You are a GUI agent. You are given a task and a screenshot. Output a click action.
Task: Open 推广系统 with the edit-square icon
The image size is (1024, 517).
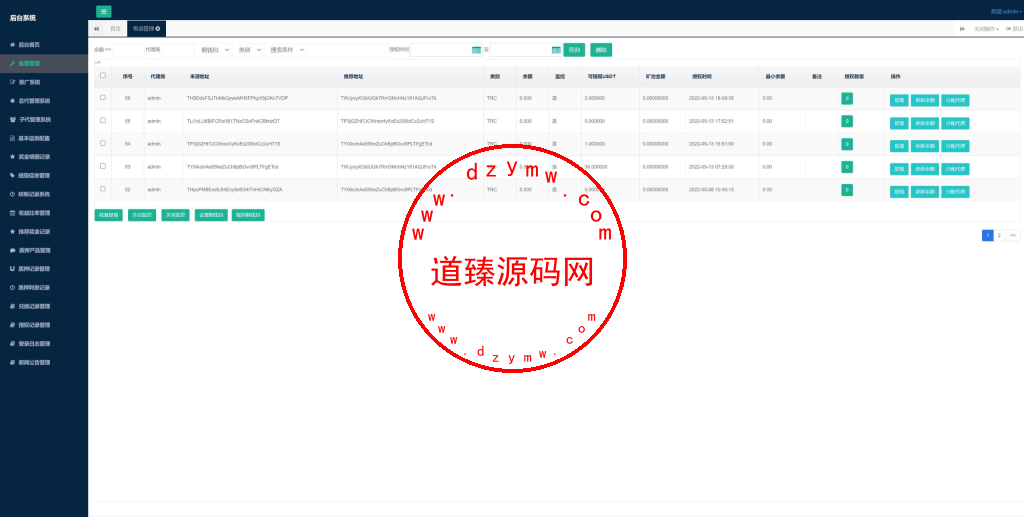[x=12, y=82]
